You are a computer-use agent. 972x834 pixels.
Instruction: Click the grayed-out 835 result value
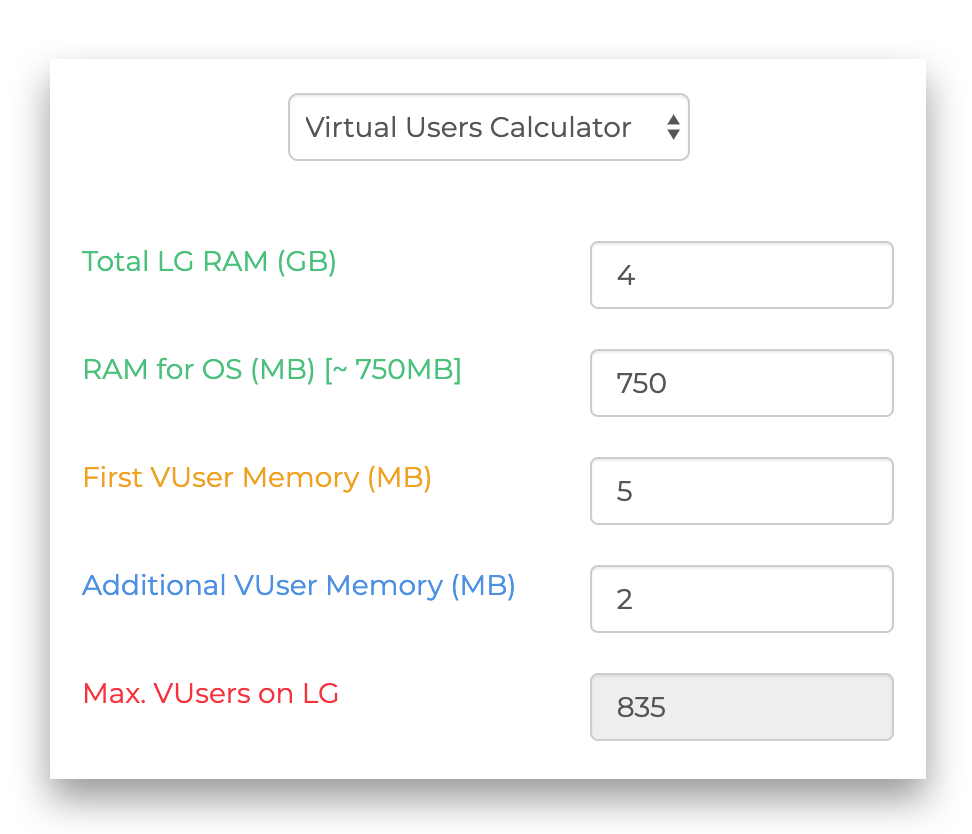pos(641,707)
